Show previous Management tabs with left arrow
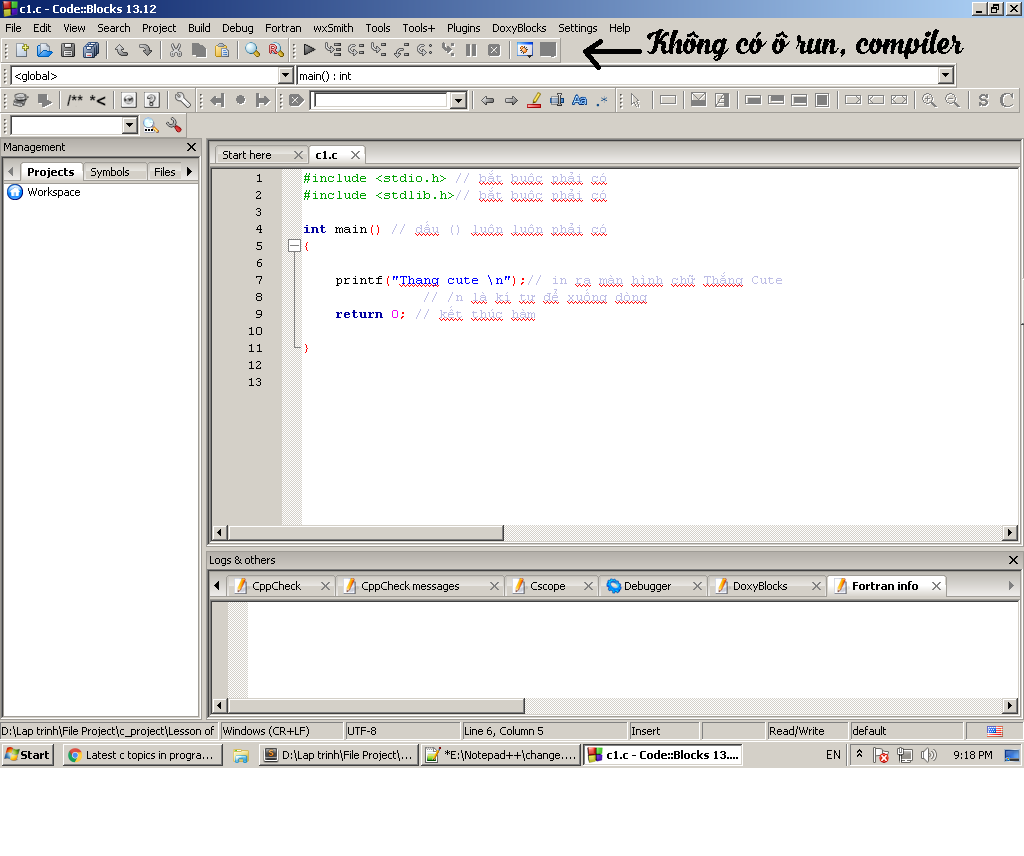This screenshot has height=856, width=1024. [10, 172]
